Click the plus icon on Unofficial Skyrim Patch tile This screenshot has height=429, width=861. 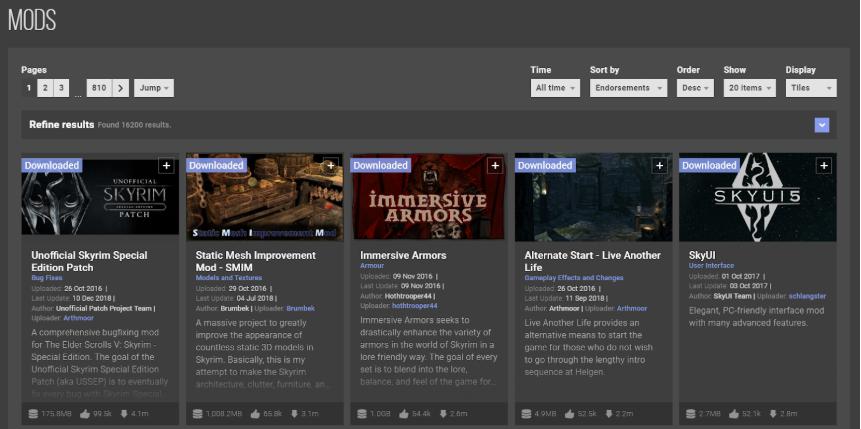tap(166, 166)
